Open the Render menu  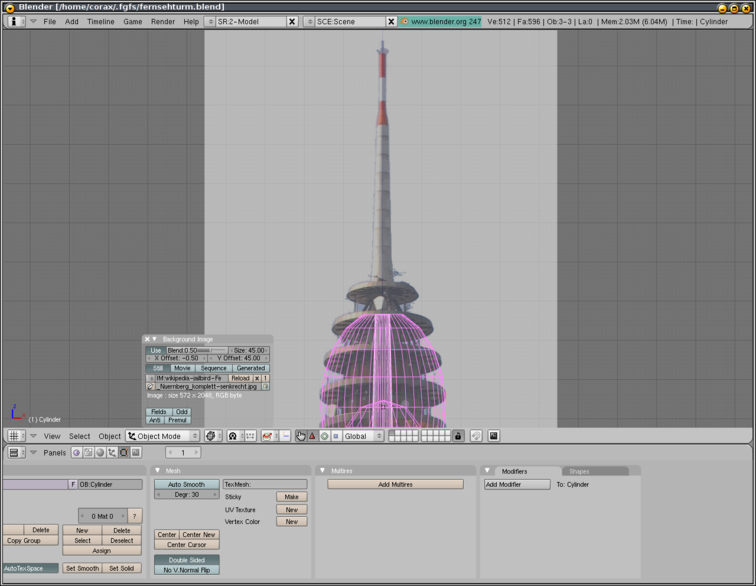pyautogui.click(x=163, y=22)
